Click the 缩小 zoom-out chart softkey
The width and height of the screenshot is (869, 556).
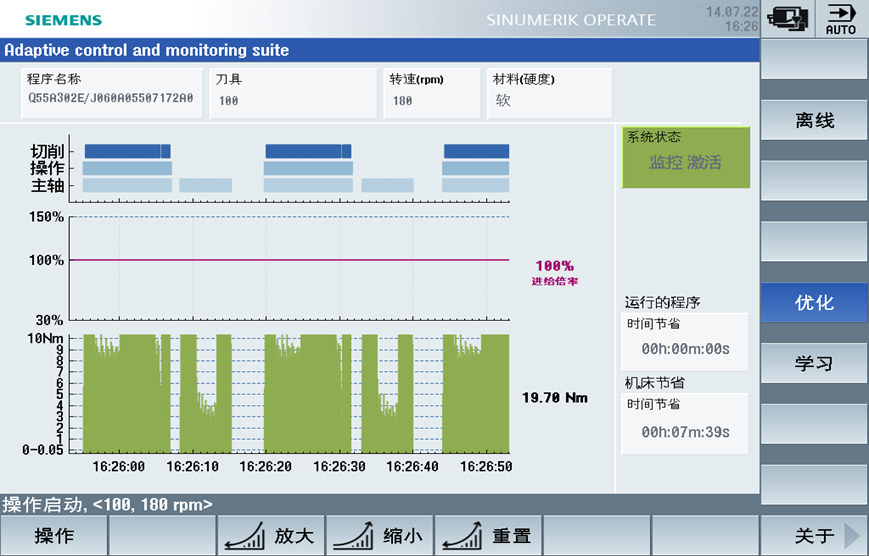click(379, 536)
